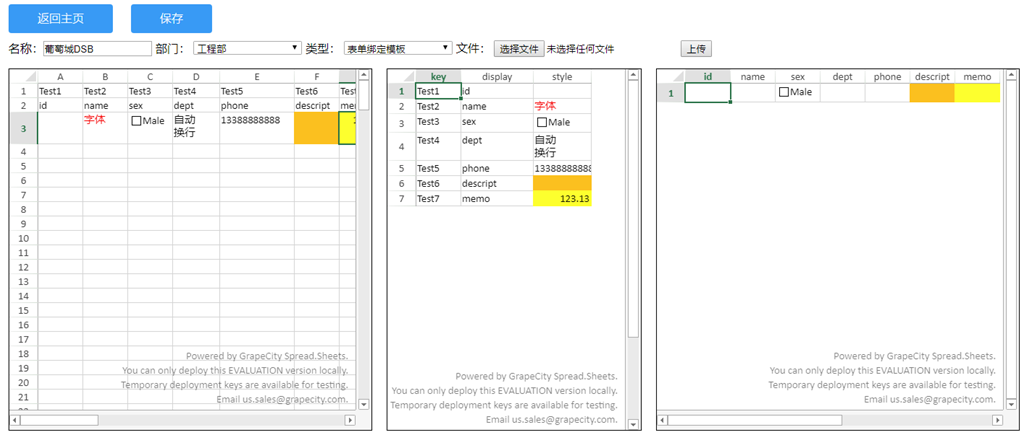Click the 保存 button
The height and width of the screenshot is (438, 1027).
pyautogui.click(x=171, y=18)
